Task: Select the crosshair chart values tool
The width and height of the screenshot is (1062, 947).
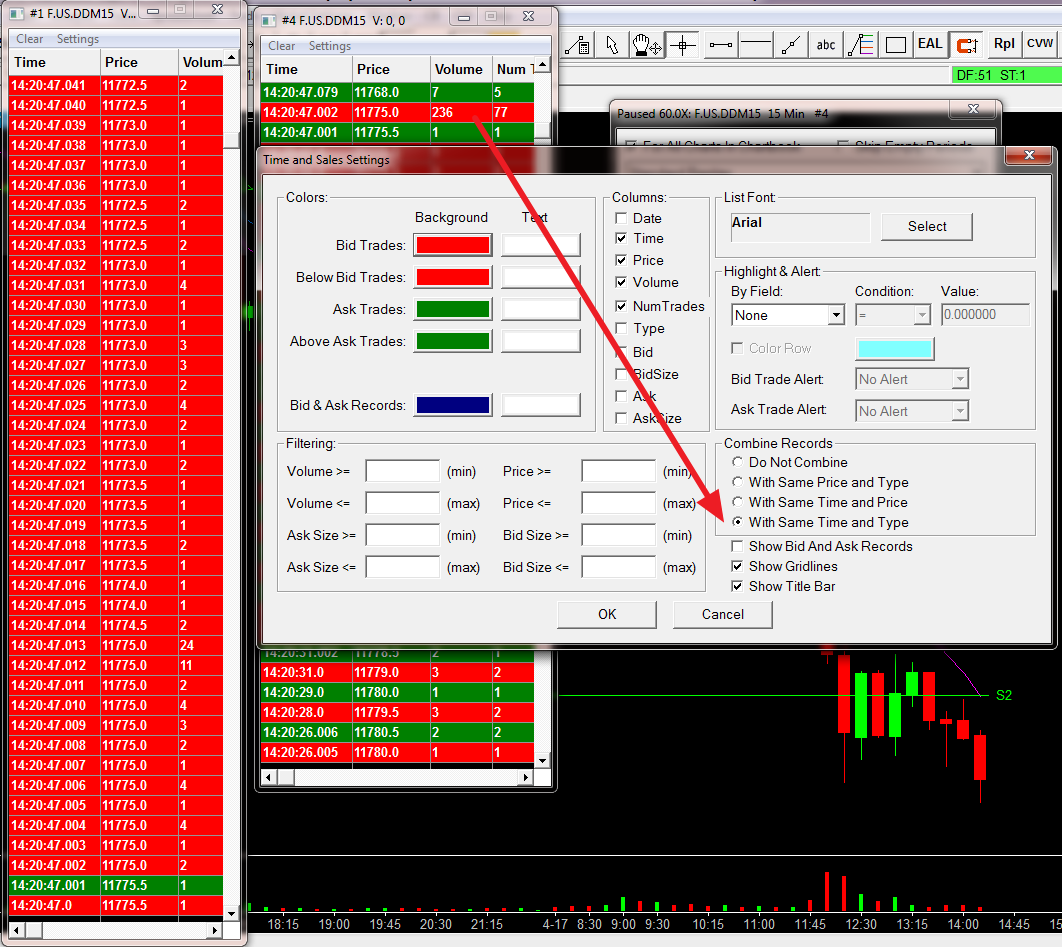Action: [x=683, y=45]
